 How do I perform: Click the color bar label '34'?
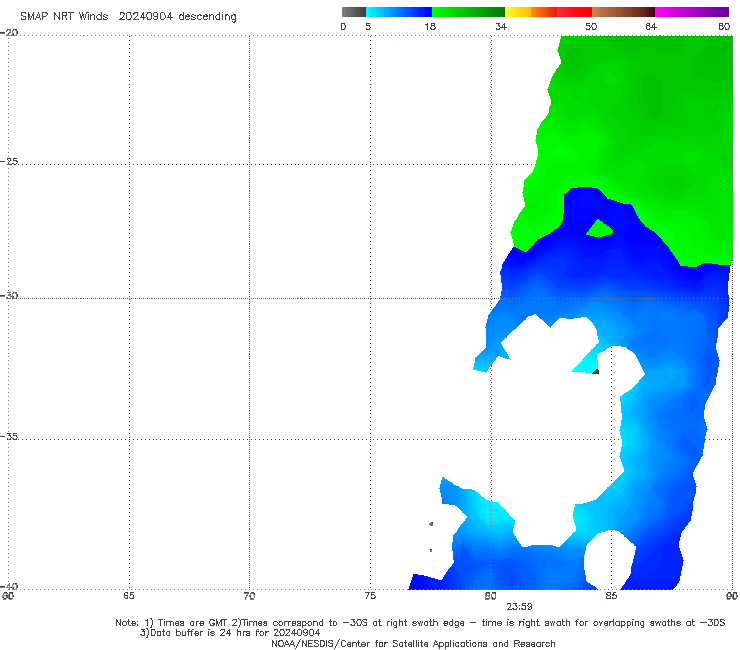(501, 26)
